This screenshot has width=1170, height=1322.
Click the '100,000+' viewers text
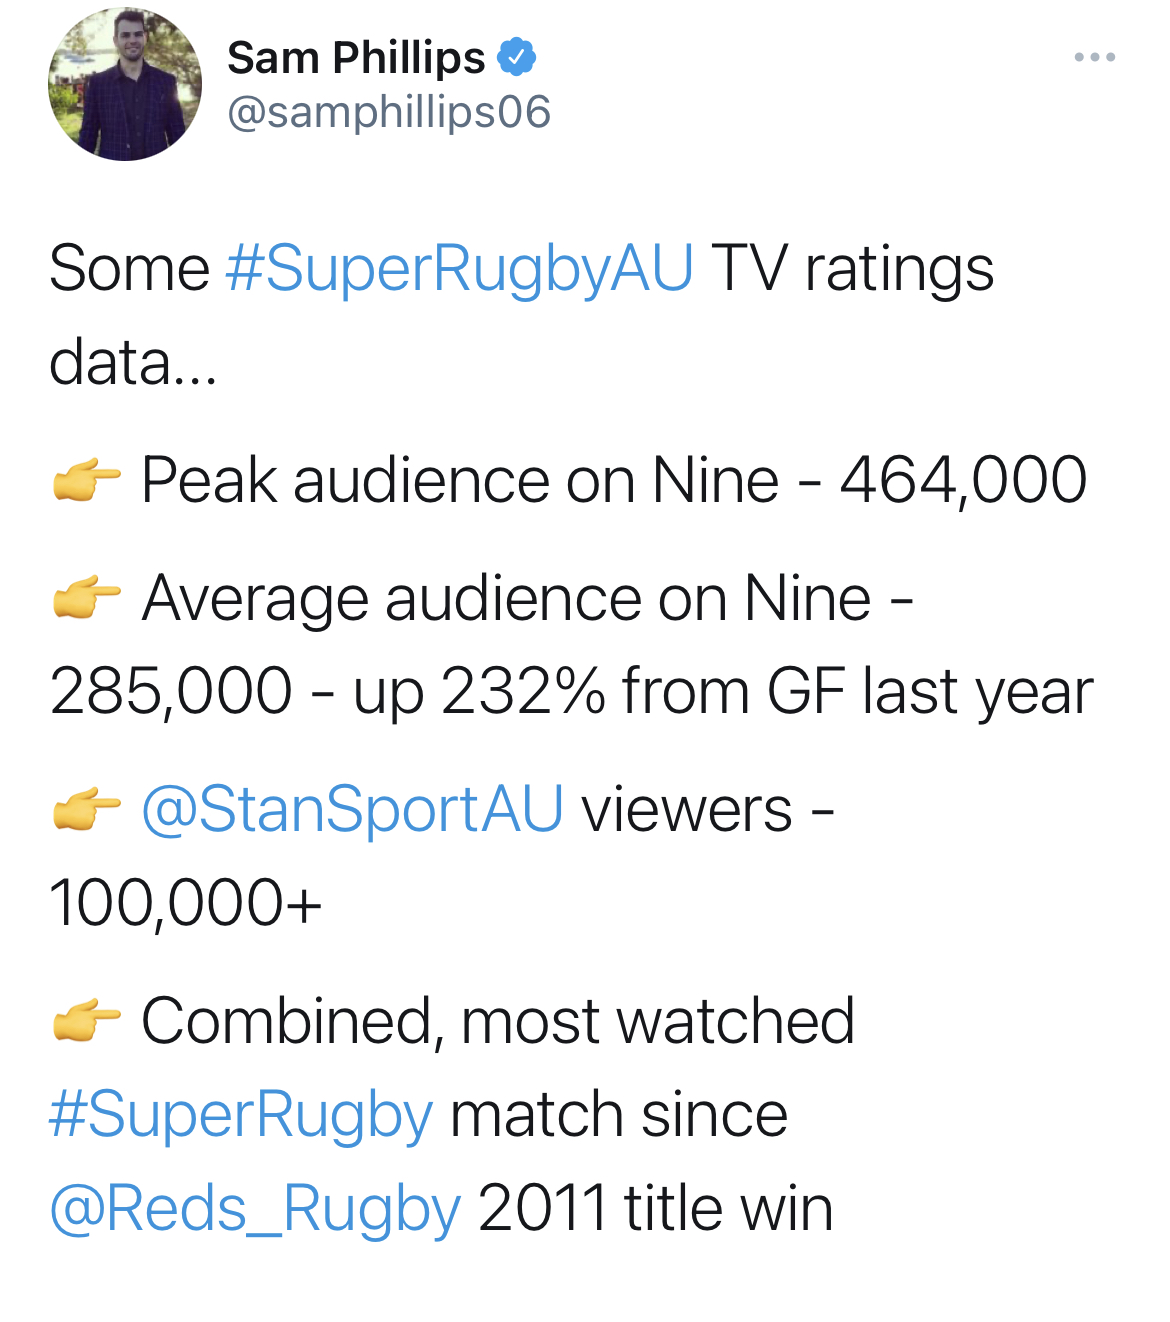tap(186, 903)
